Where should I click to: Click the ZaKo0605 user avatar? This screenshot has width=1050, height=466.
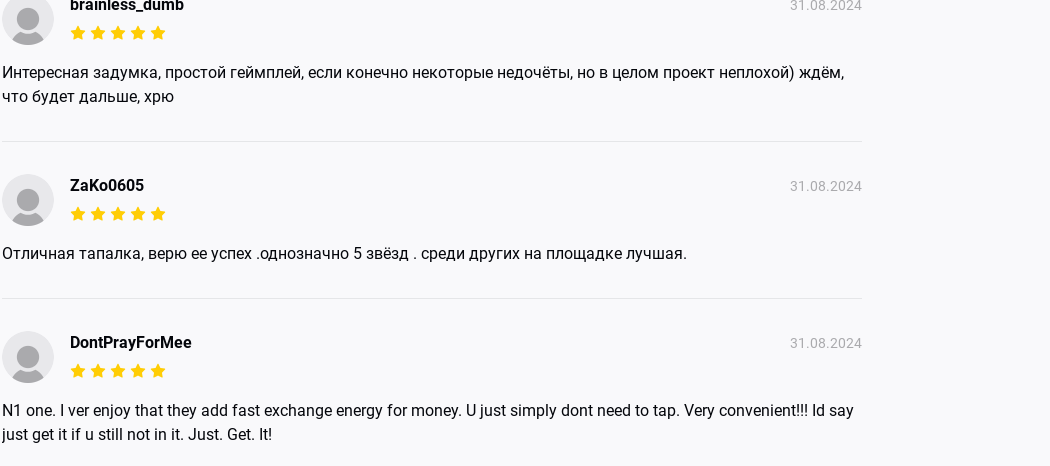tap(28, 200)
